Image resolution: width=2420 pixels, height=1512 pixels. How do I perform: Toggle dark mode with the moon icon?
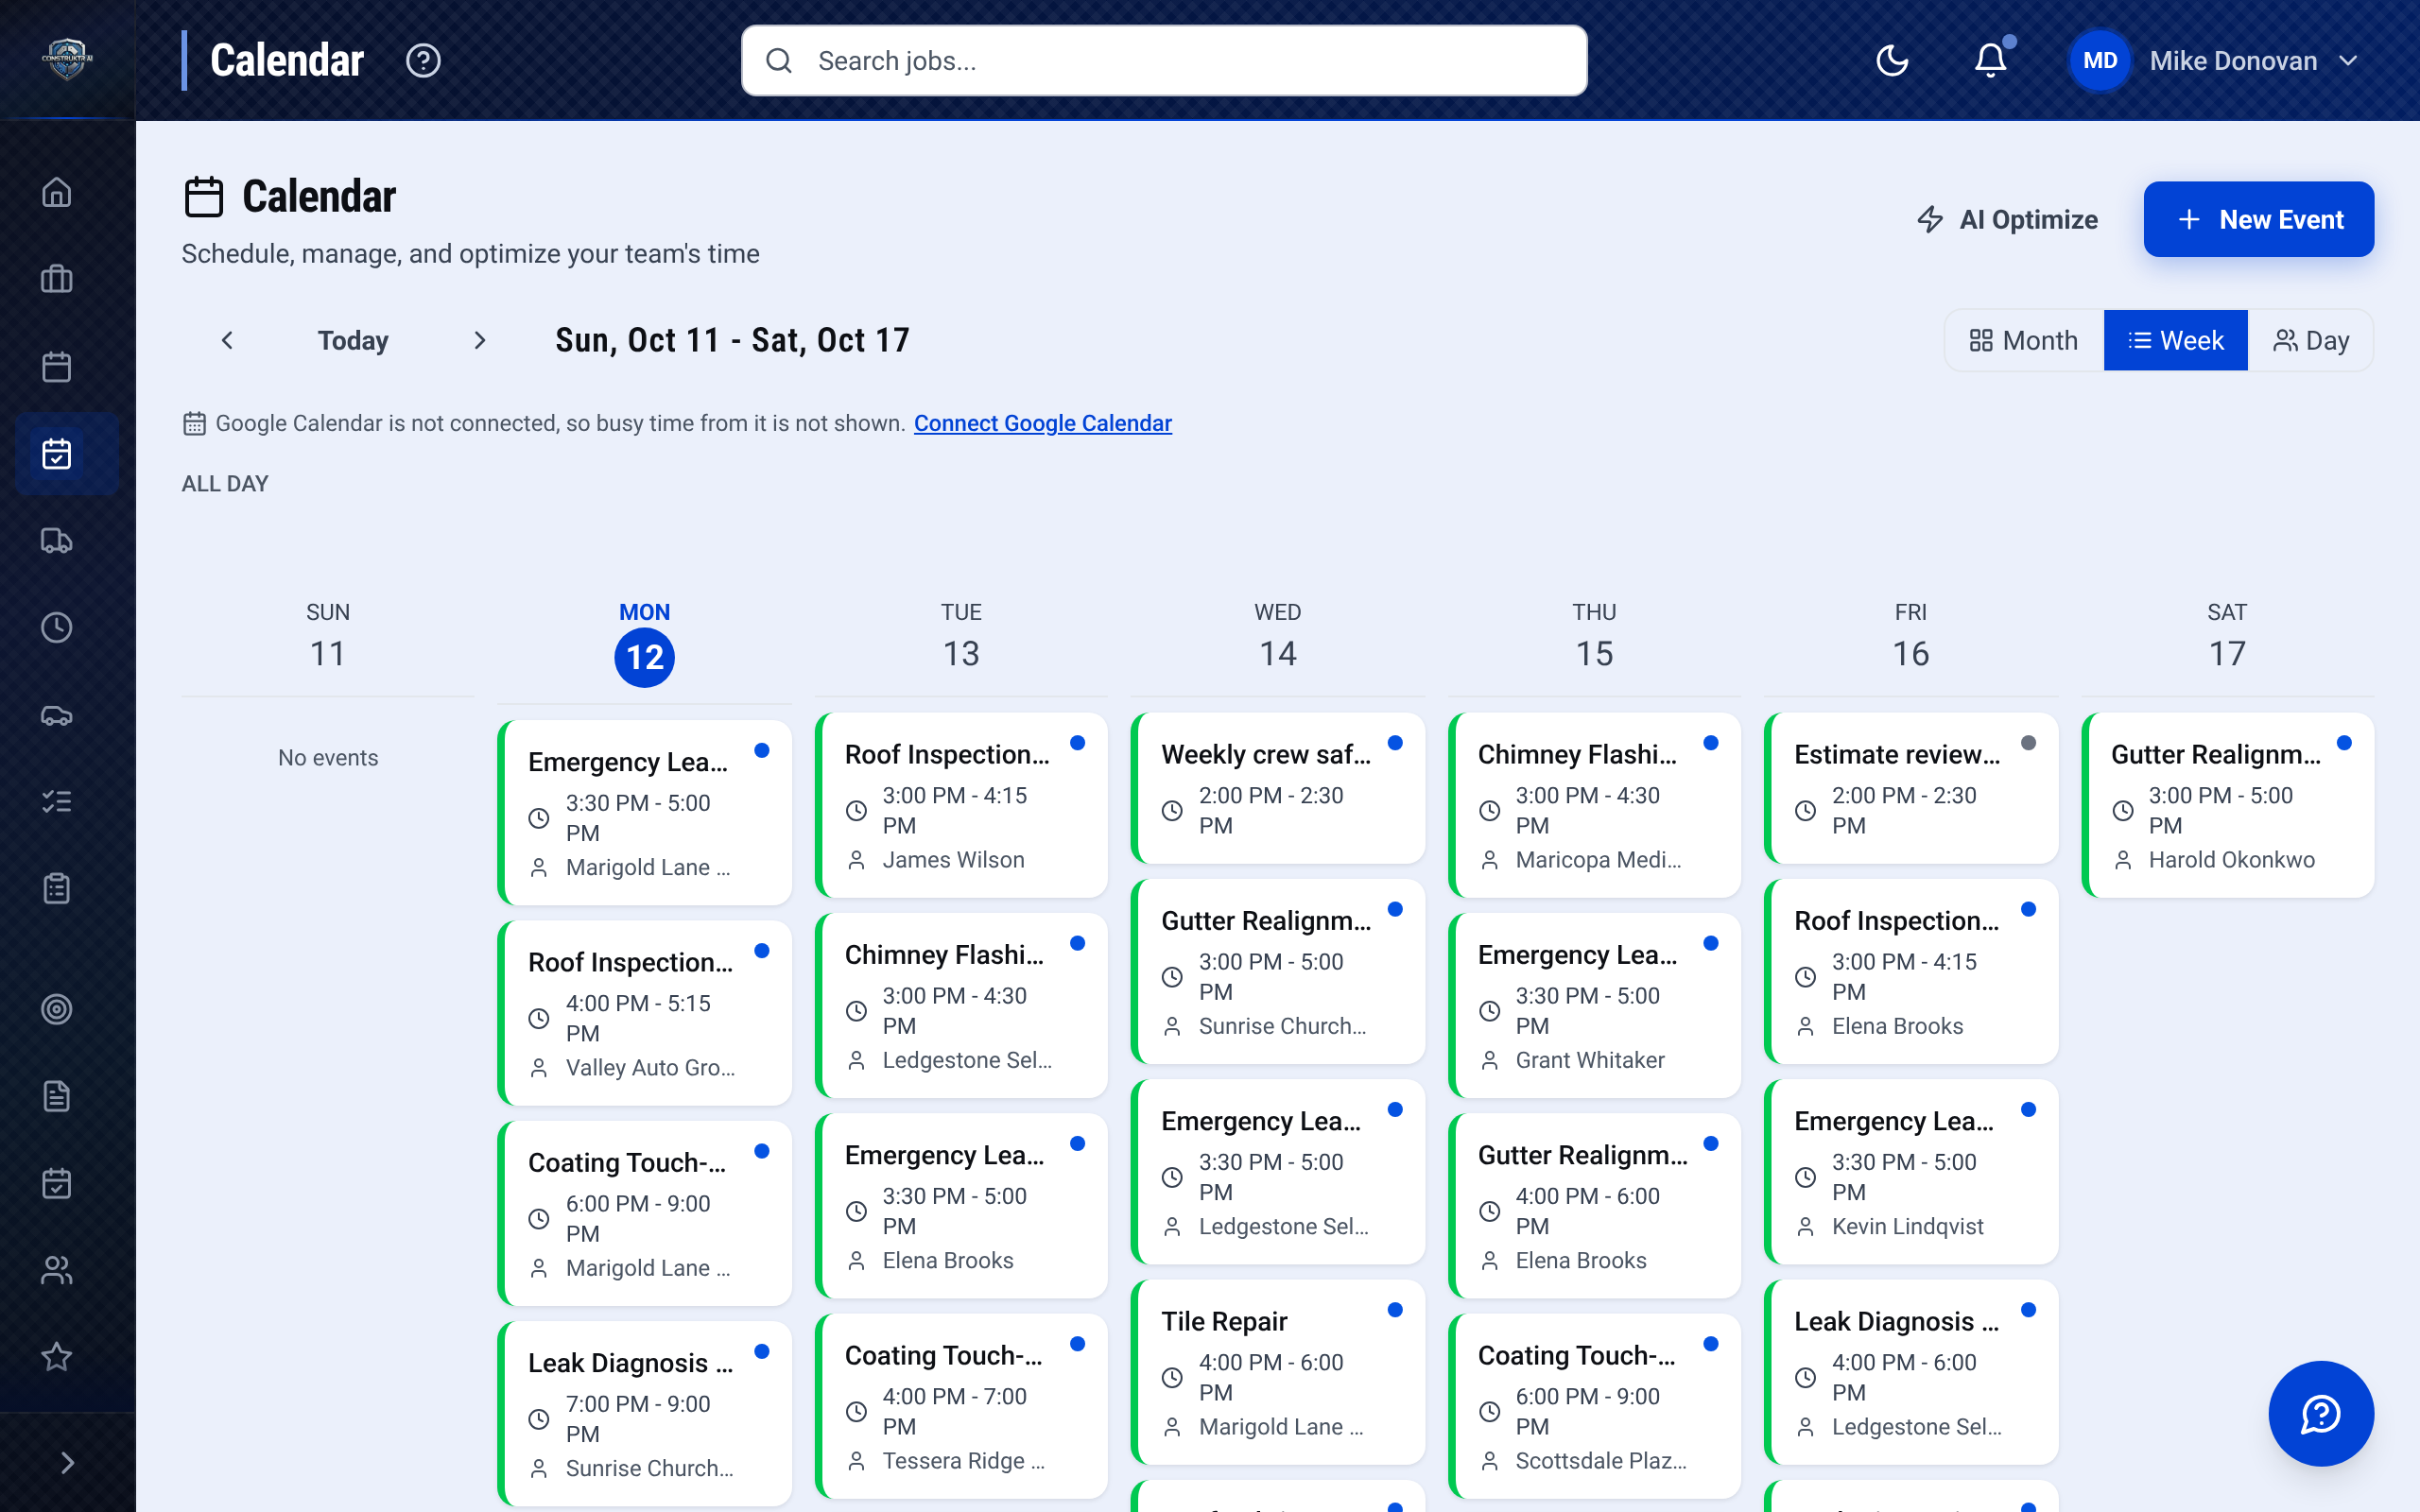tap(1892, 61)
